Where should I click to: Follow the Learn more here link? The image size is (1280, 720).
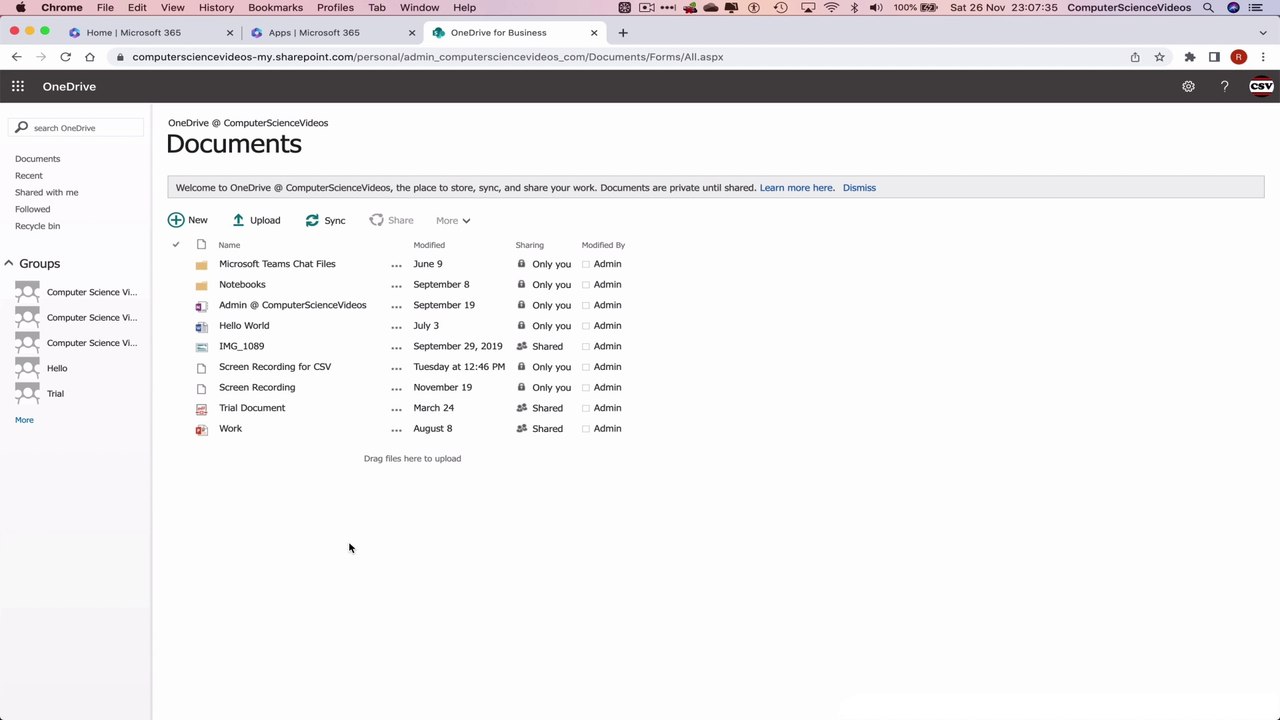(797, 188)
